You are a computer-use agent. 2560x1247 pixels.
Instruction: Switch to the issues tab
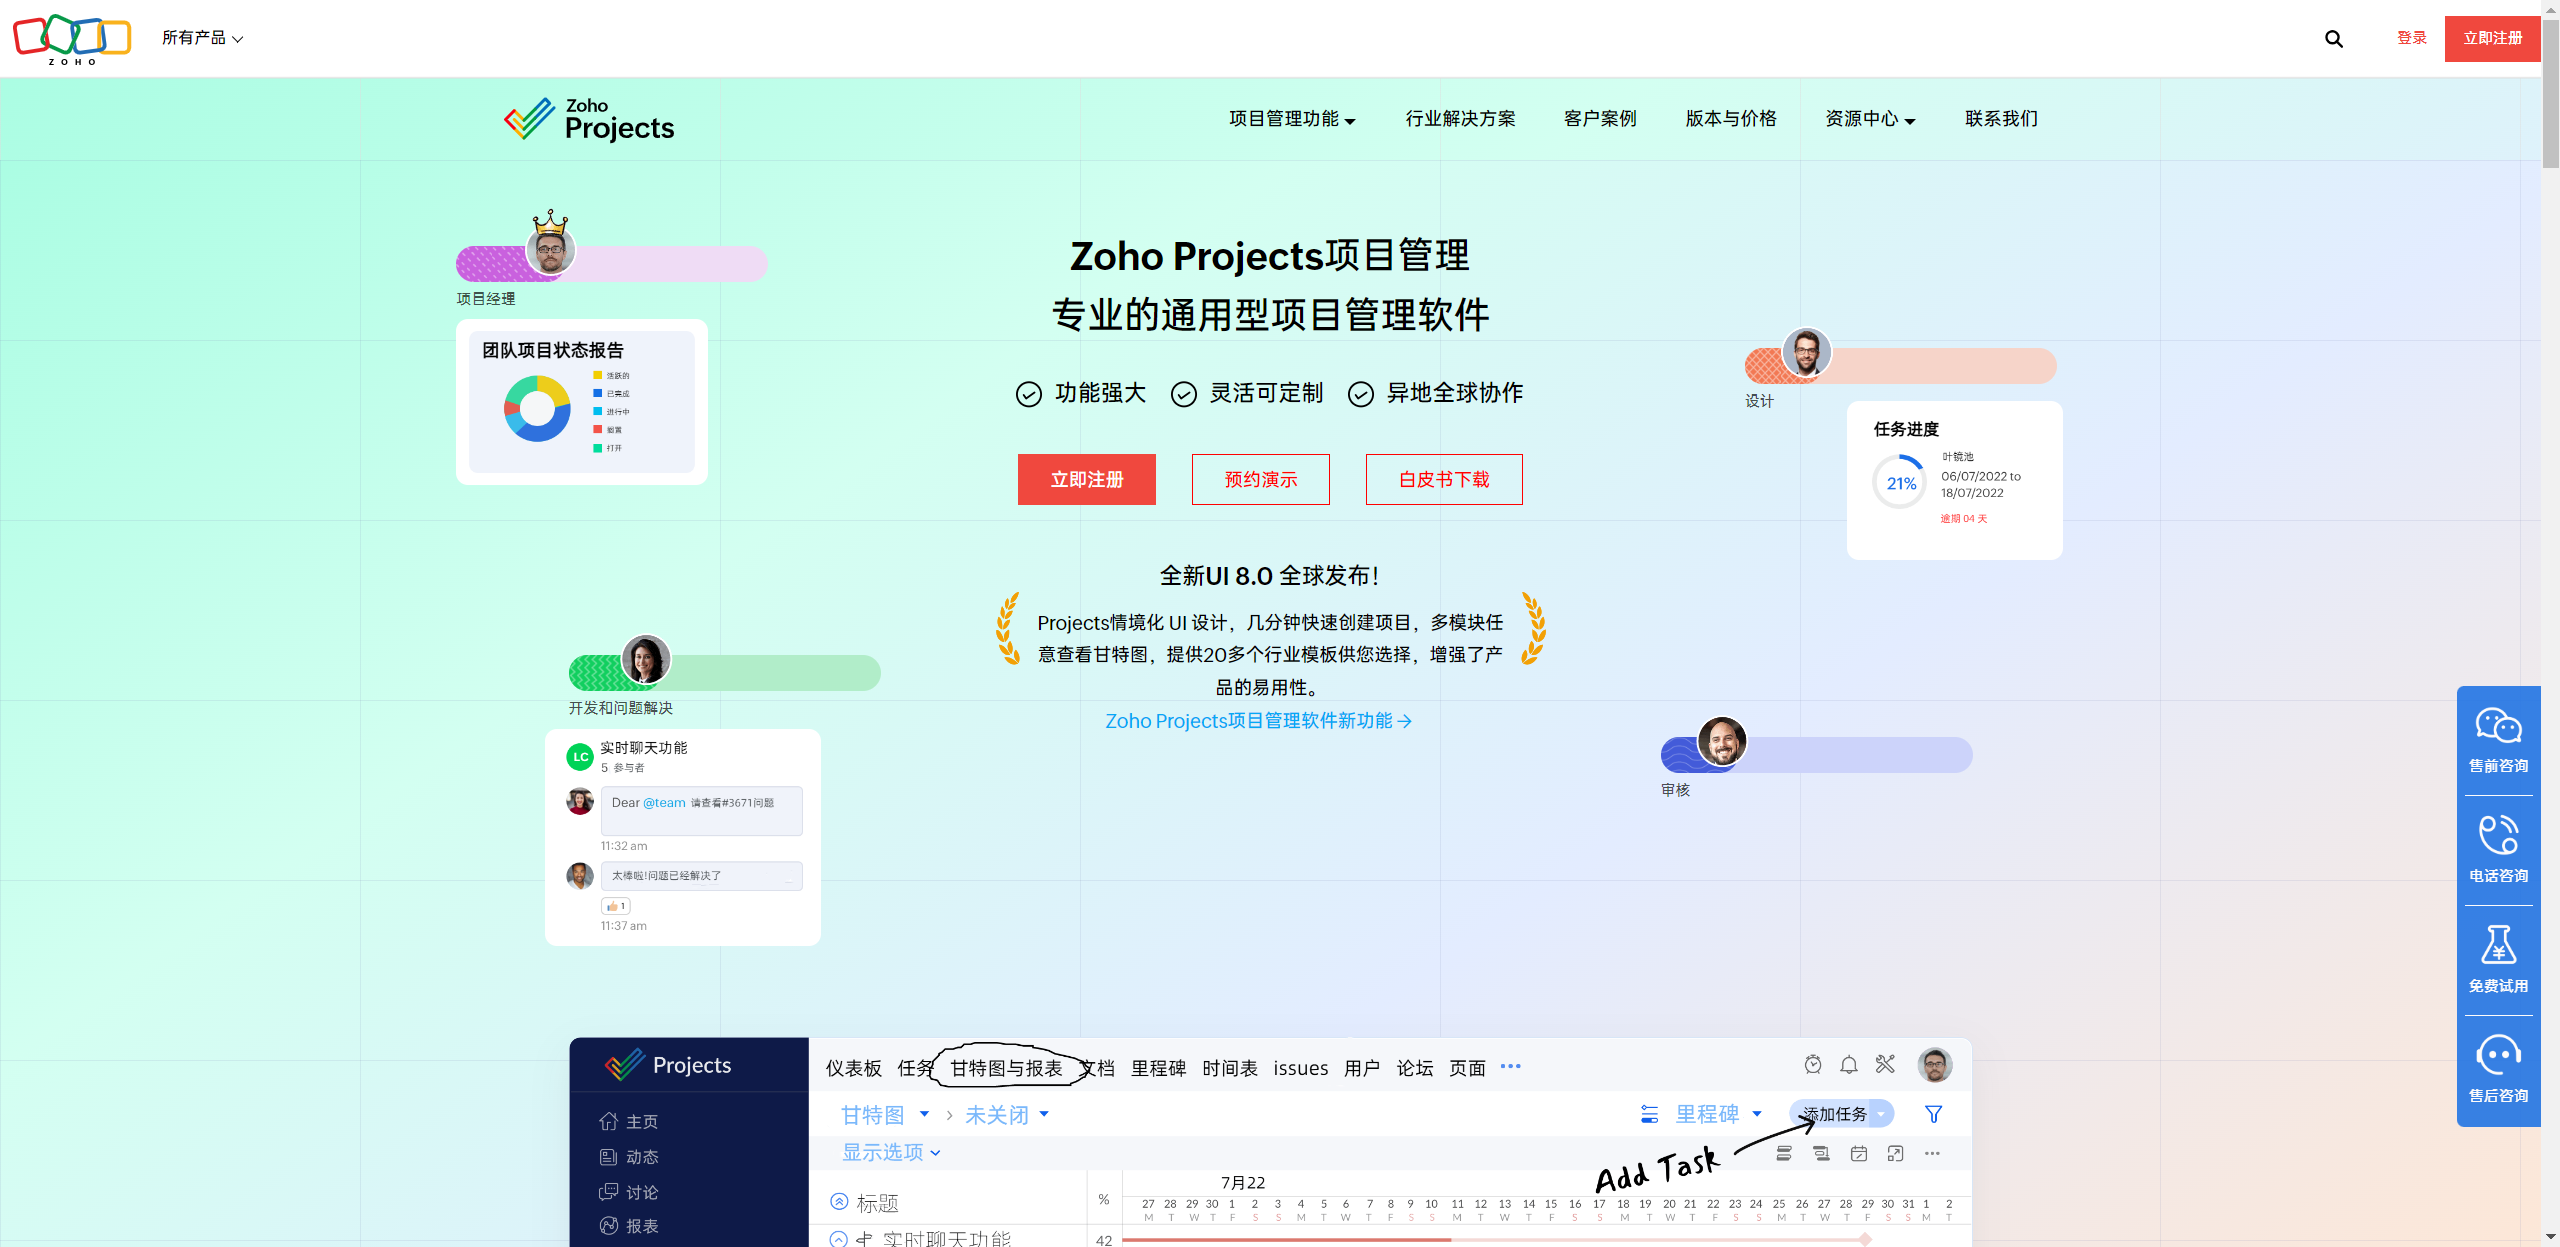pyautogui.click(x=1301, y=1068)
